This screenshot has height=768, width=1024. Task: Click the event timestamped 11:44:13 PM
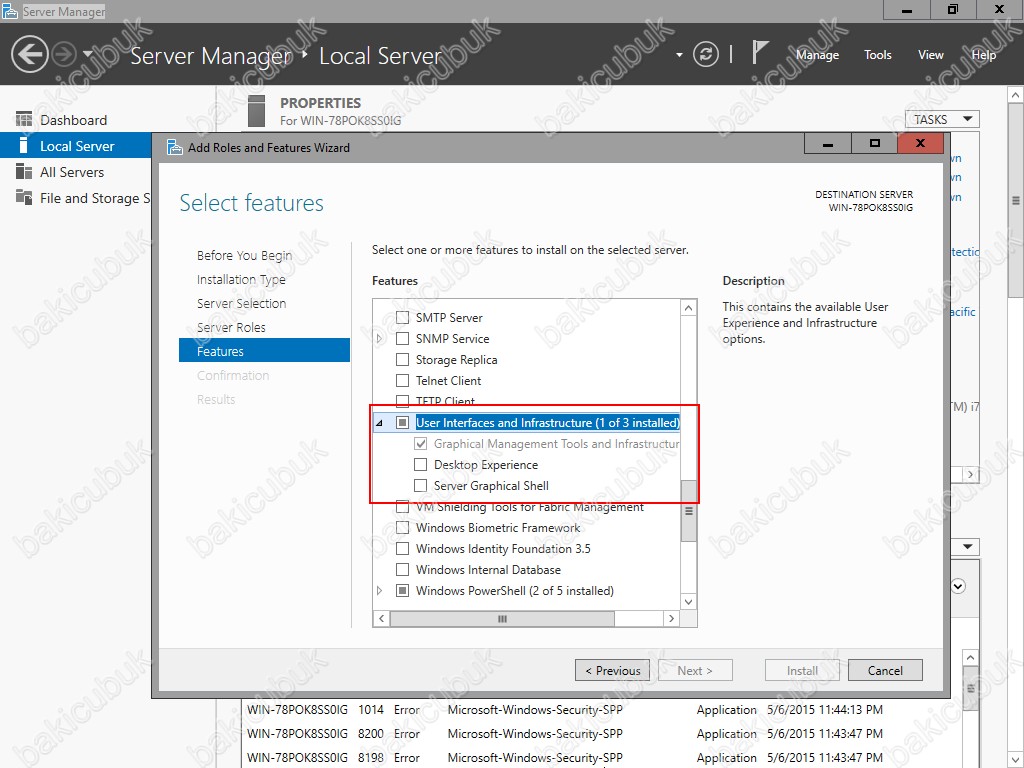(825, 709)
